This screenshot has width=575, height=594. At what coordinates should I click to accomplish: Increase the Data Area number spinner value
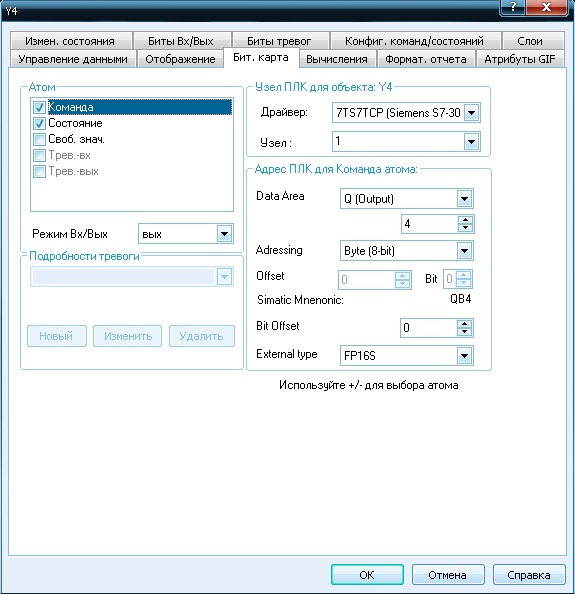pyautogui.click(x=466, y=220)
